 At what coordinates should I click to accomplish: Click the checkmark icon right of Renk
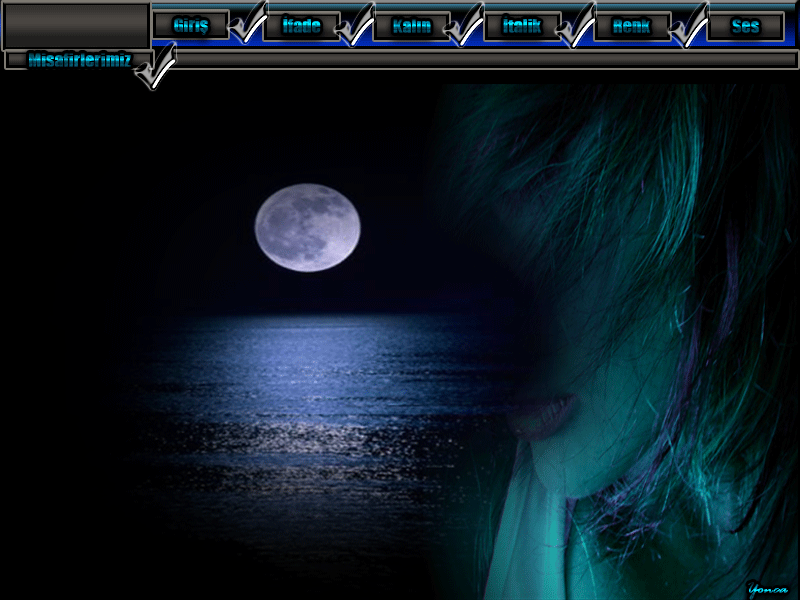[689, 24]
